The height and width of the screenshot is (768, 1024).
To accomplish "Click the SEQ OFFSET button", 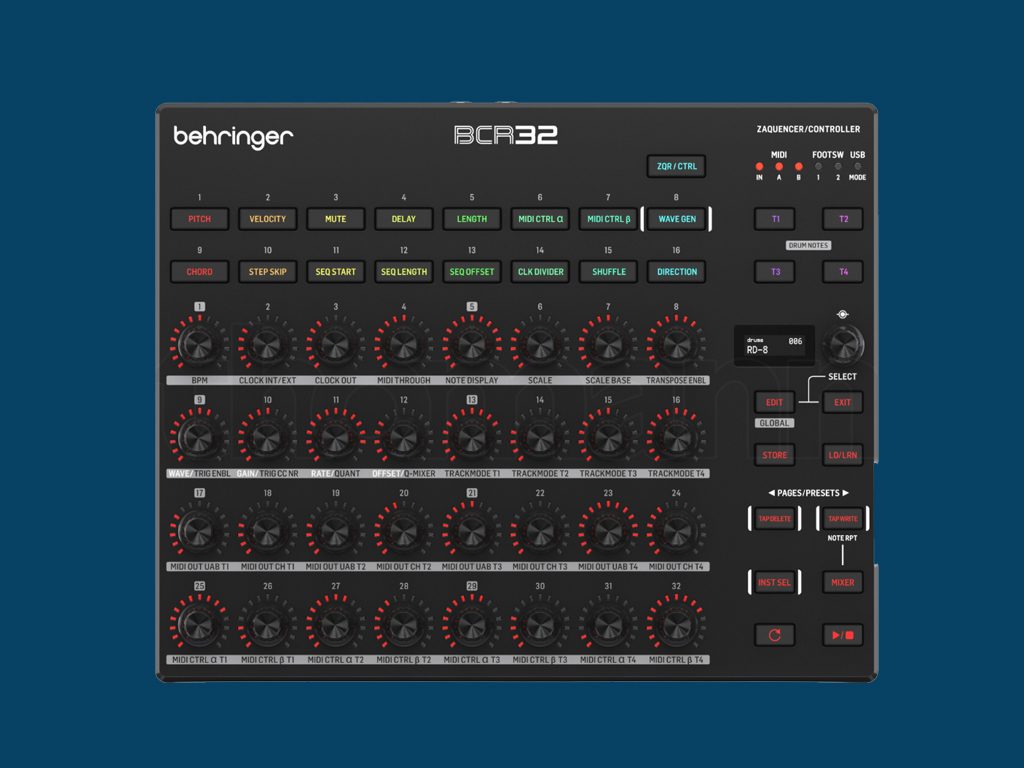I will click(x=472, y=272).
